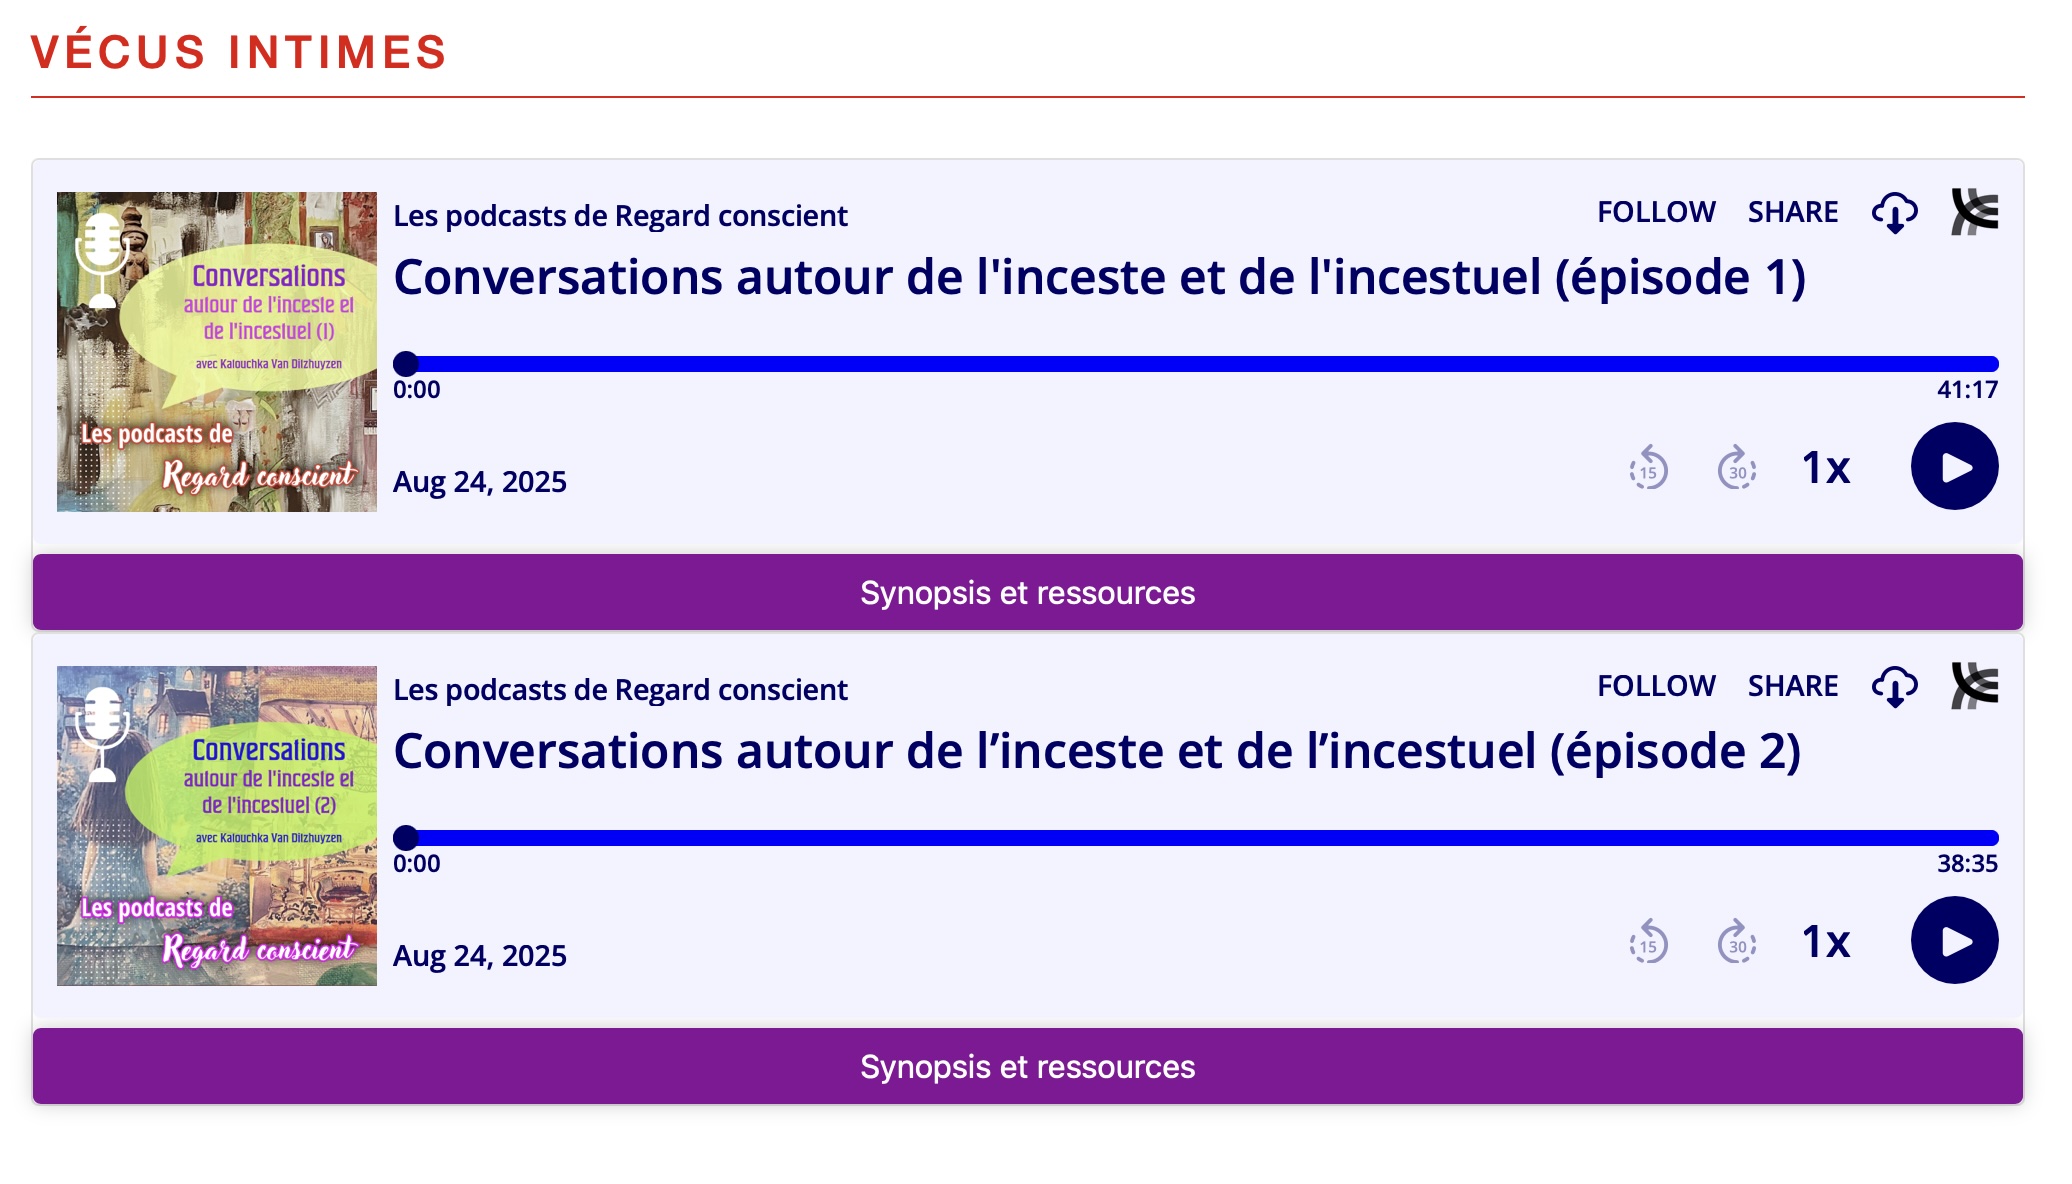Skip forward 30 seconds in episode 1
2072x1184 pixels.
[1737, 468]
